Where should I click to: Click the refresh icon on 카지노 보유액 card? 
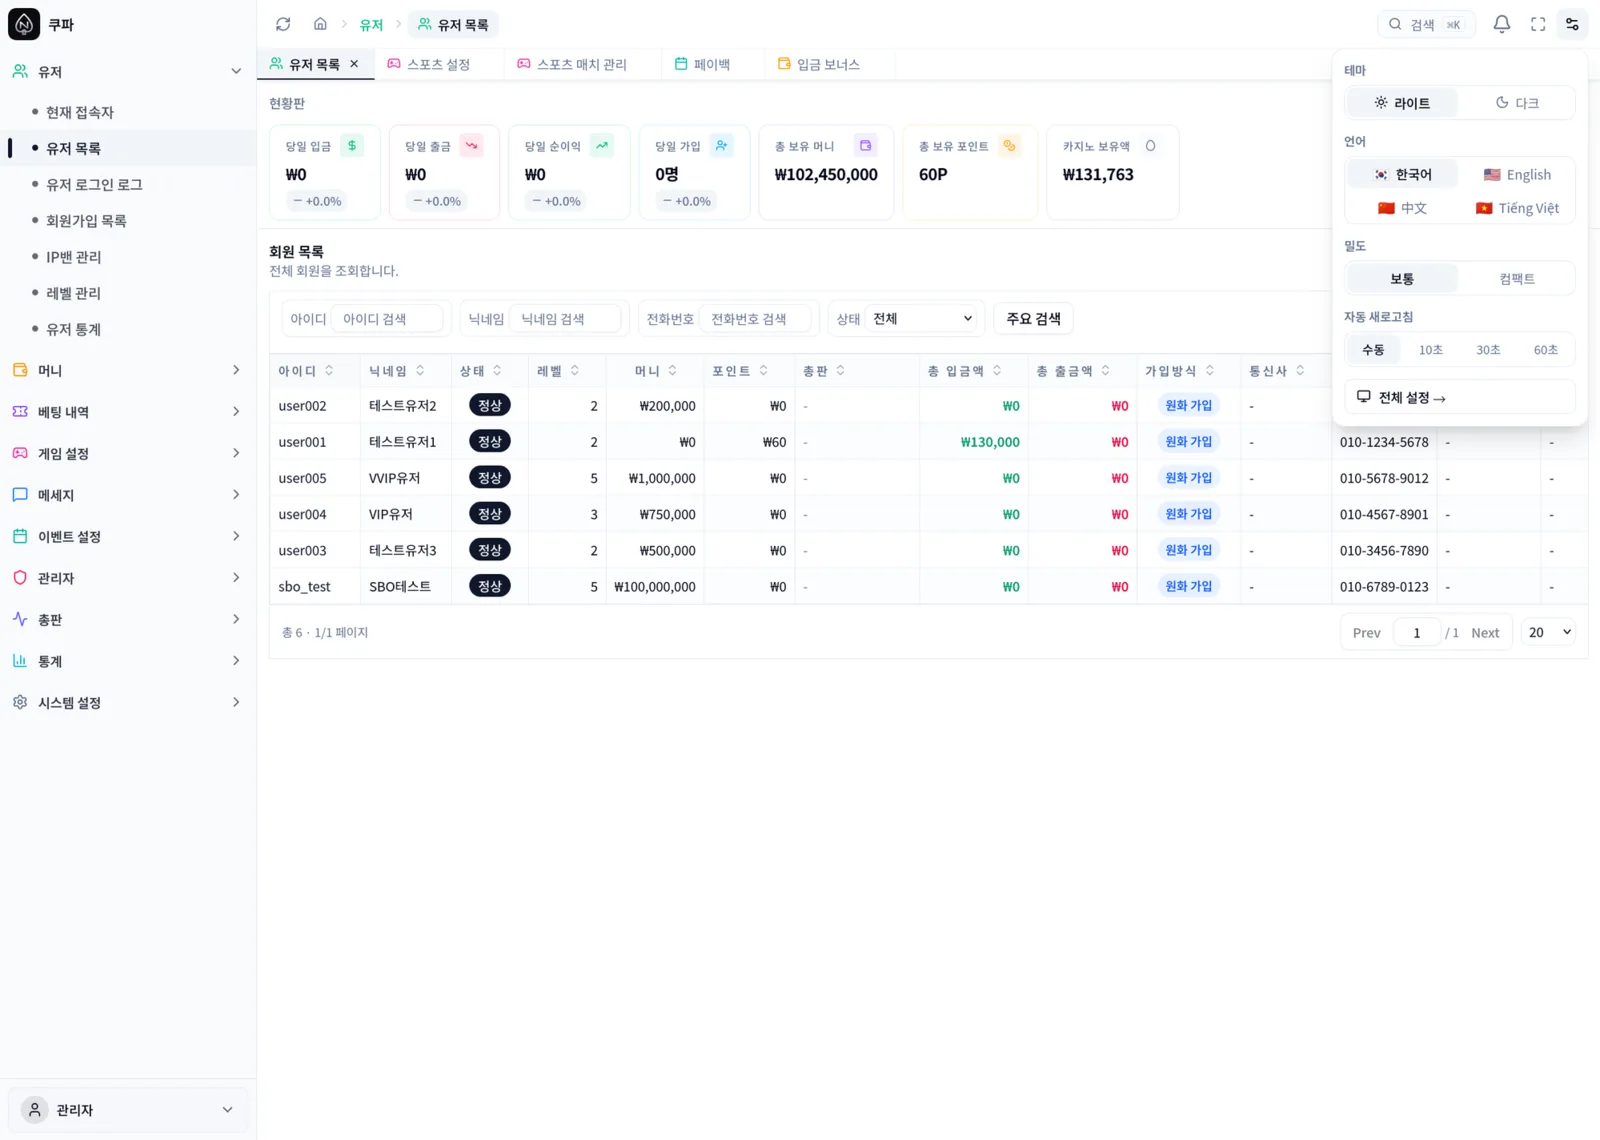1150,146
